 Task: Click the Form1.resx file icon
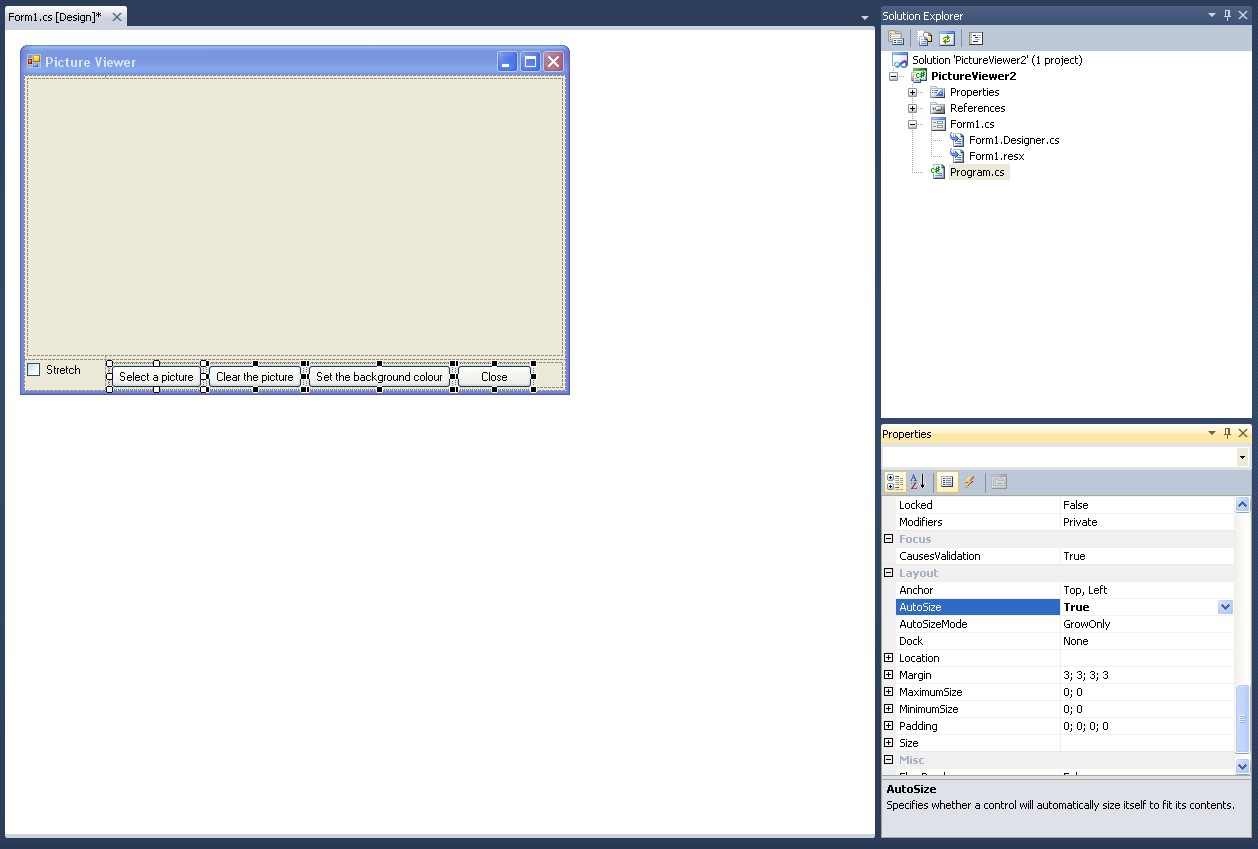pos(957,156)
